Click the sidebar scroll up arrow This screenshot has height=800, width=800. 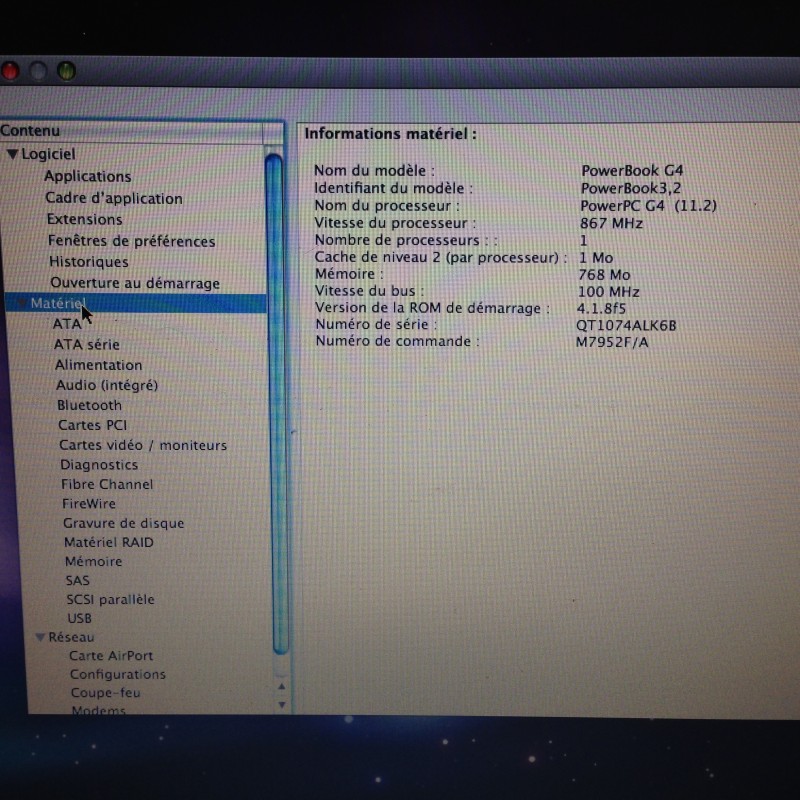click(282, 687)
